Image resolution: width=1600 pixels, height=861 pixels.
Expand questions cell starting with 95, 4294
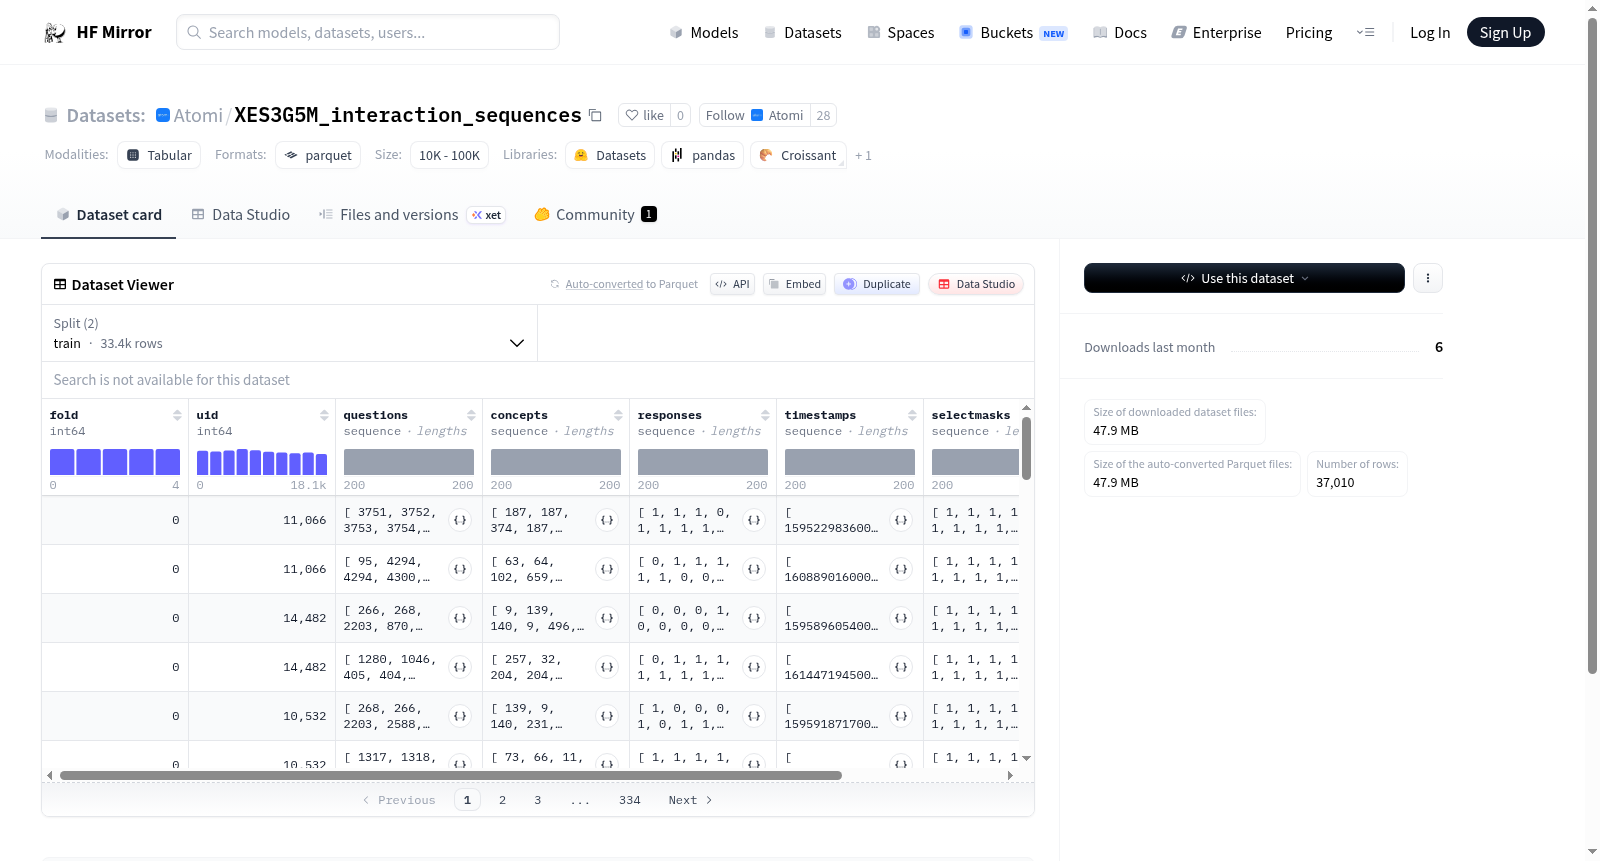pos(460,569)
